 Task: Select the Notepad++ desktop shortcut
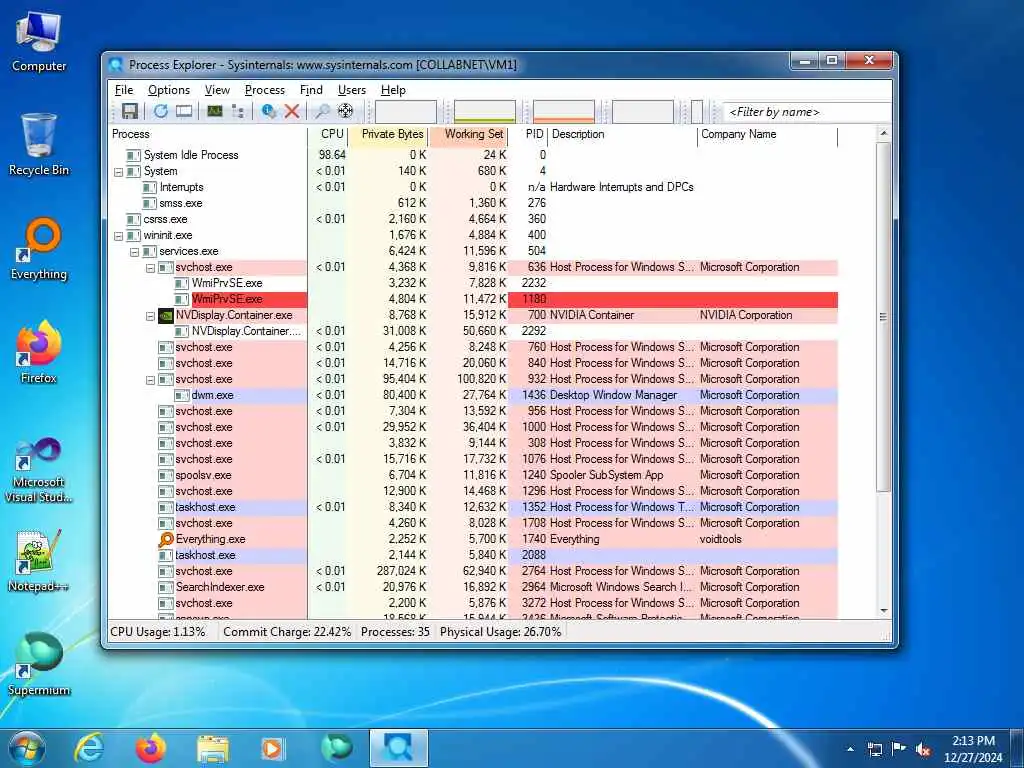(x=39, y=560)
